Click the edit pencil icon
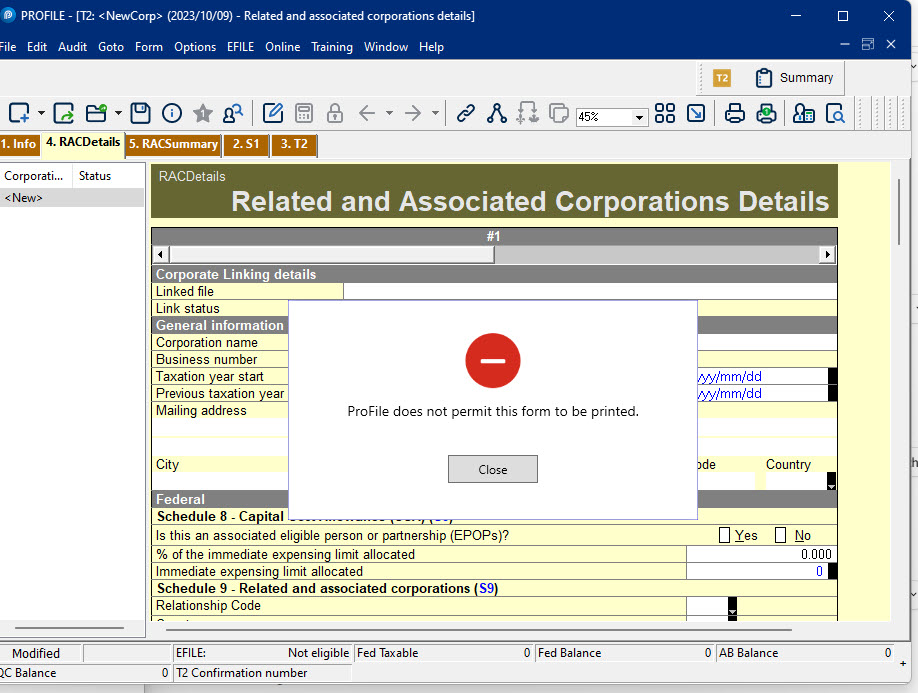The height and width of the screenshot is (693, 918). pos(273,113)
